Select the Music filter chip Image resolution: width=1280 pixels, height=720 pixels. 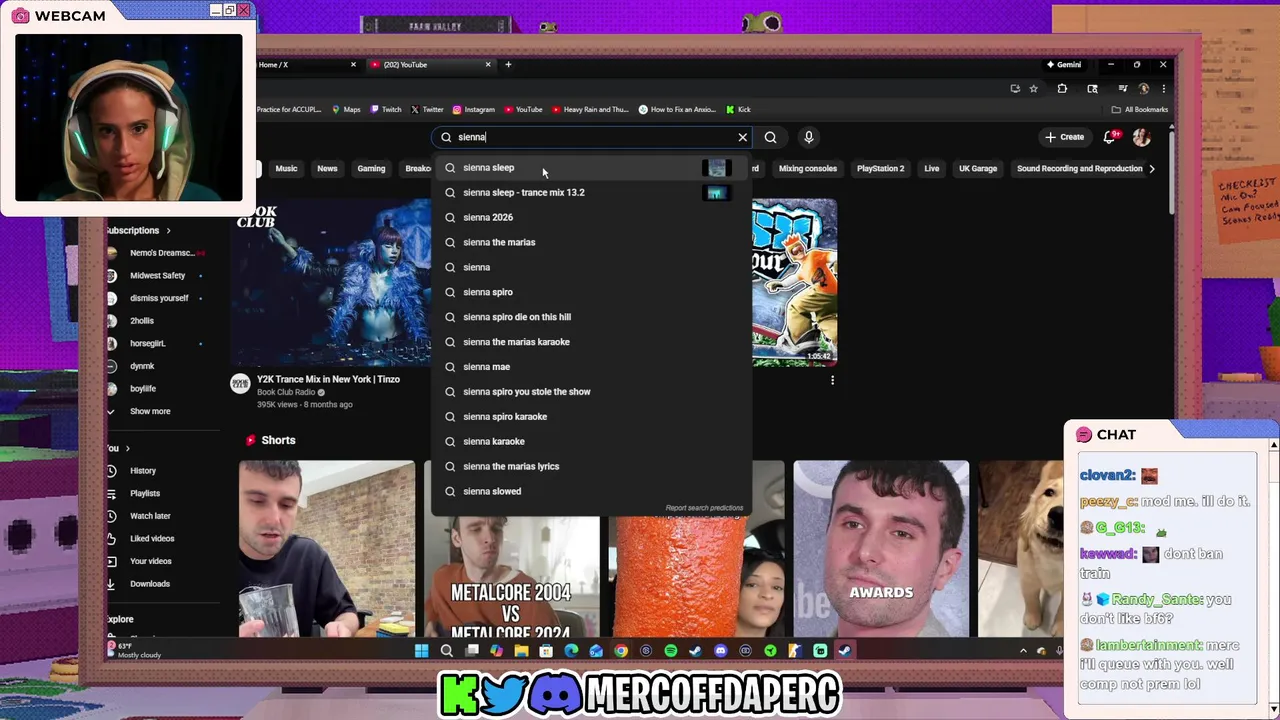(286, 168)
